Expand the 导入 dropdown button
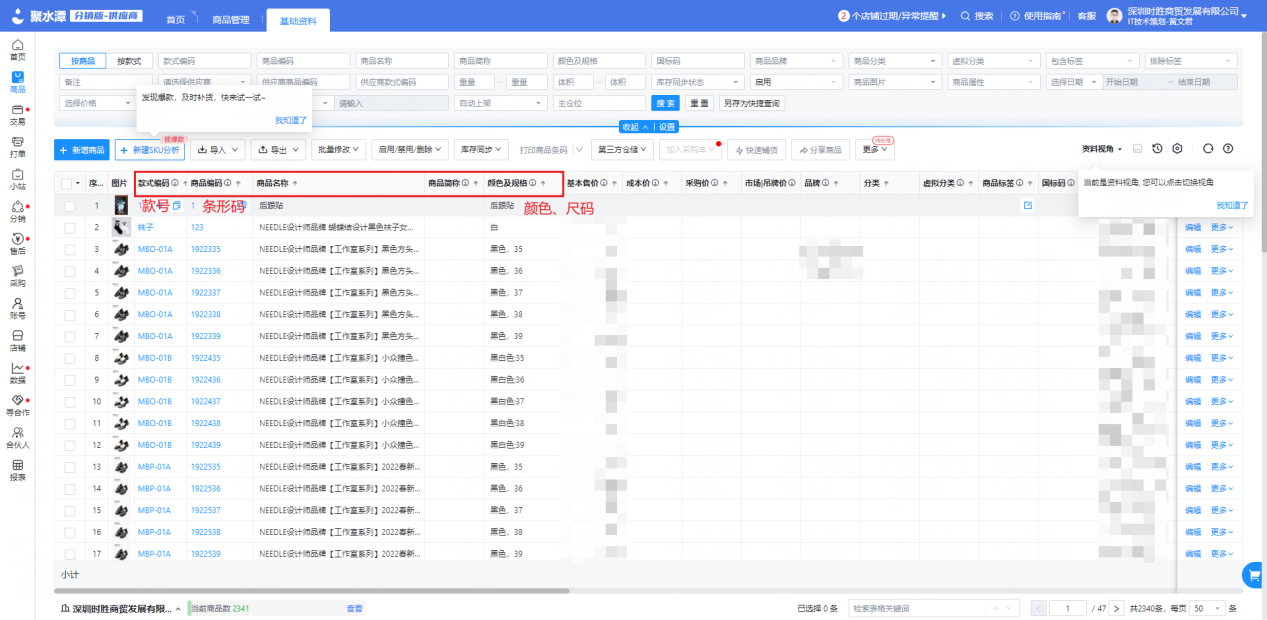 (x=218, y=149)
